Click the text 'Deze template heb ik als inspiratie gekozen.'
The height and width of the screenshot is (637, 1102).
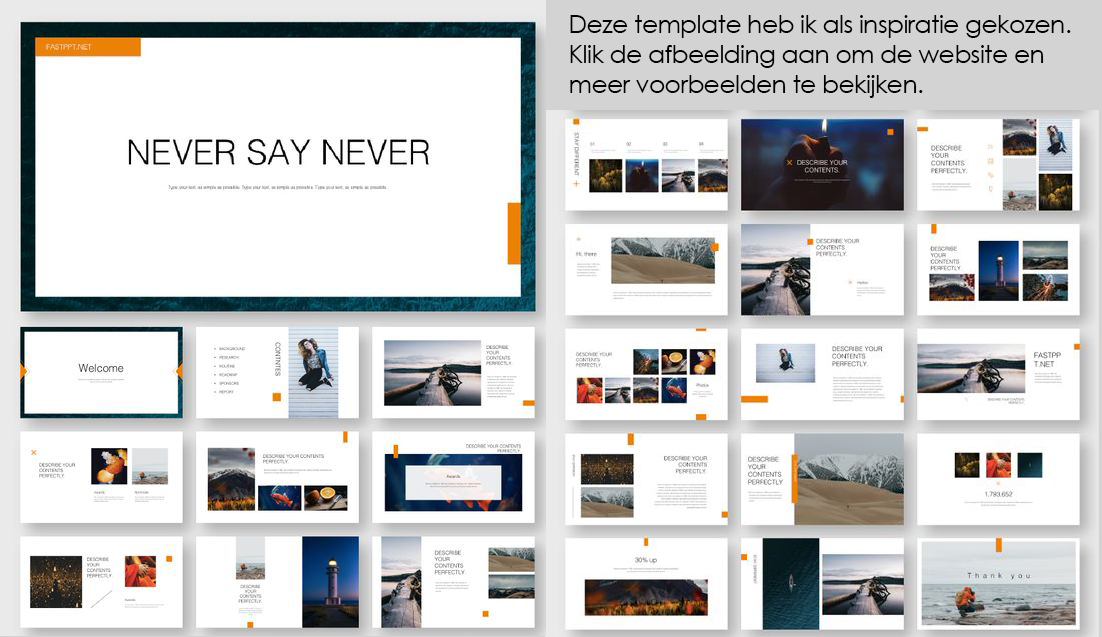819,25
